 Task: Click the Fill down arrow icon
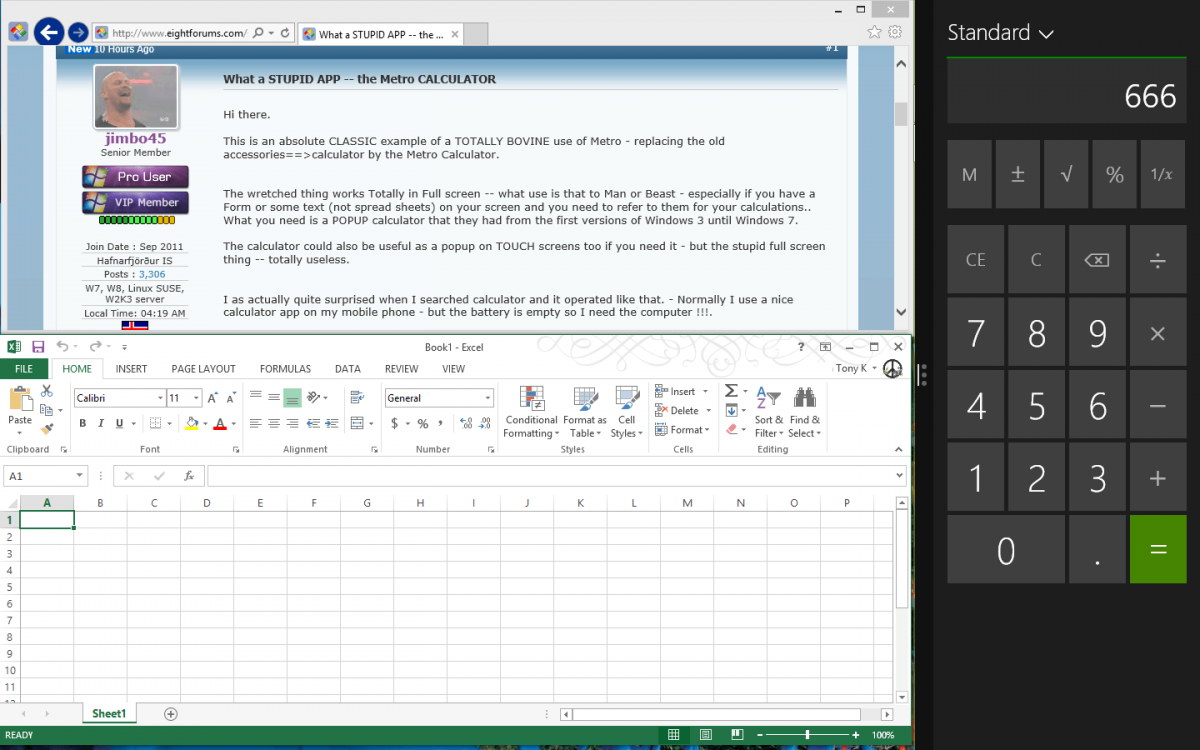click(x=731, y=410)
